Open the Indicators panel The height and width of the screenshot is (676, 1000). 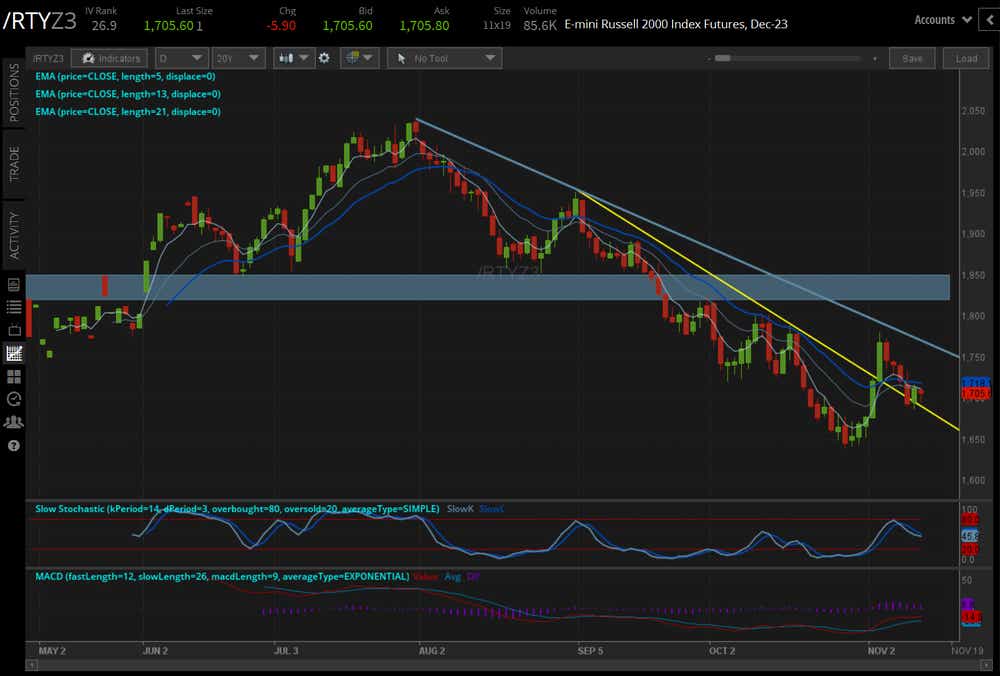click(112, 58)
